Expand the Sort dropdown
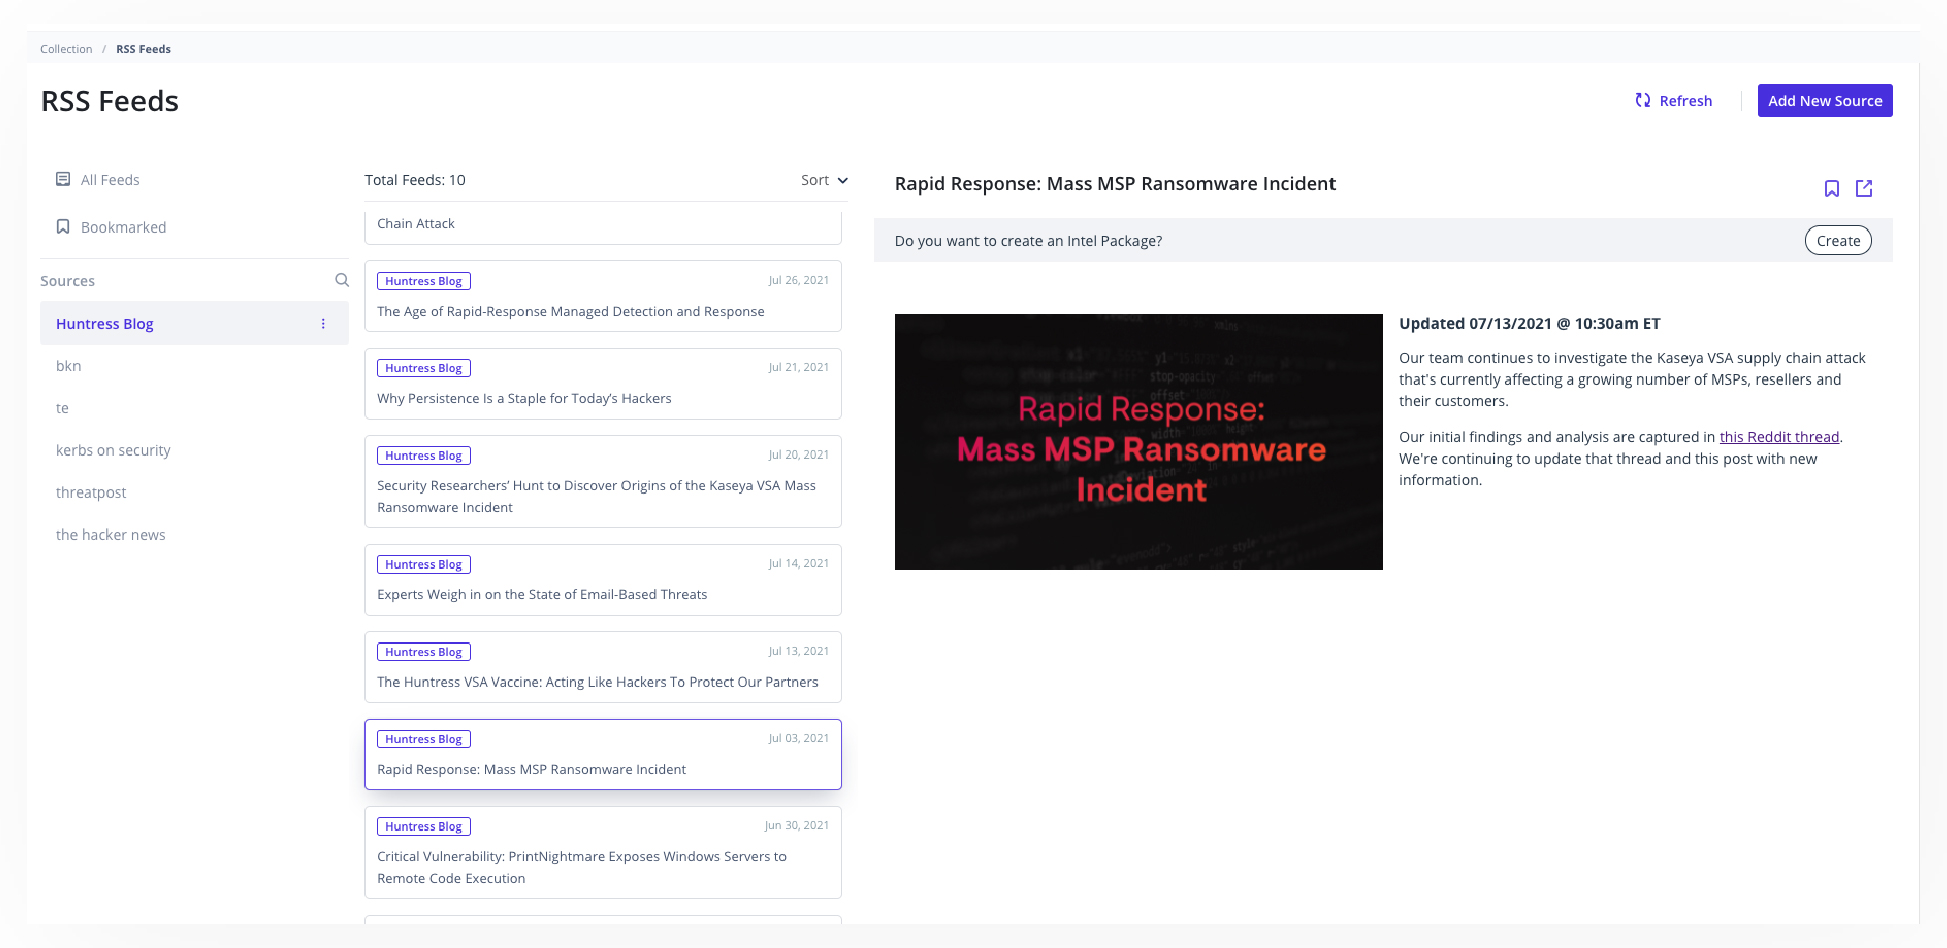 [824, 180]
